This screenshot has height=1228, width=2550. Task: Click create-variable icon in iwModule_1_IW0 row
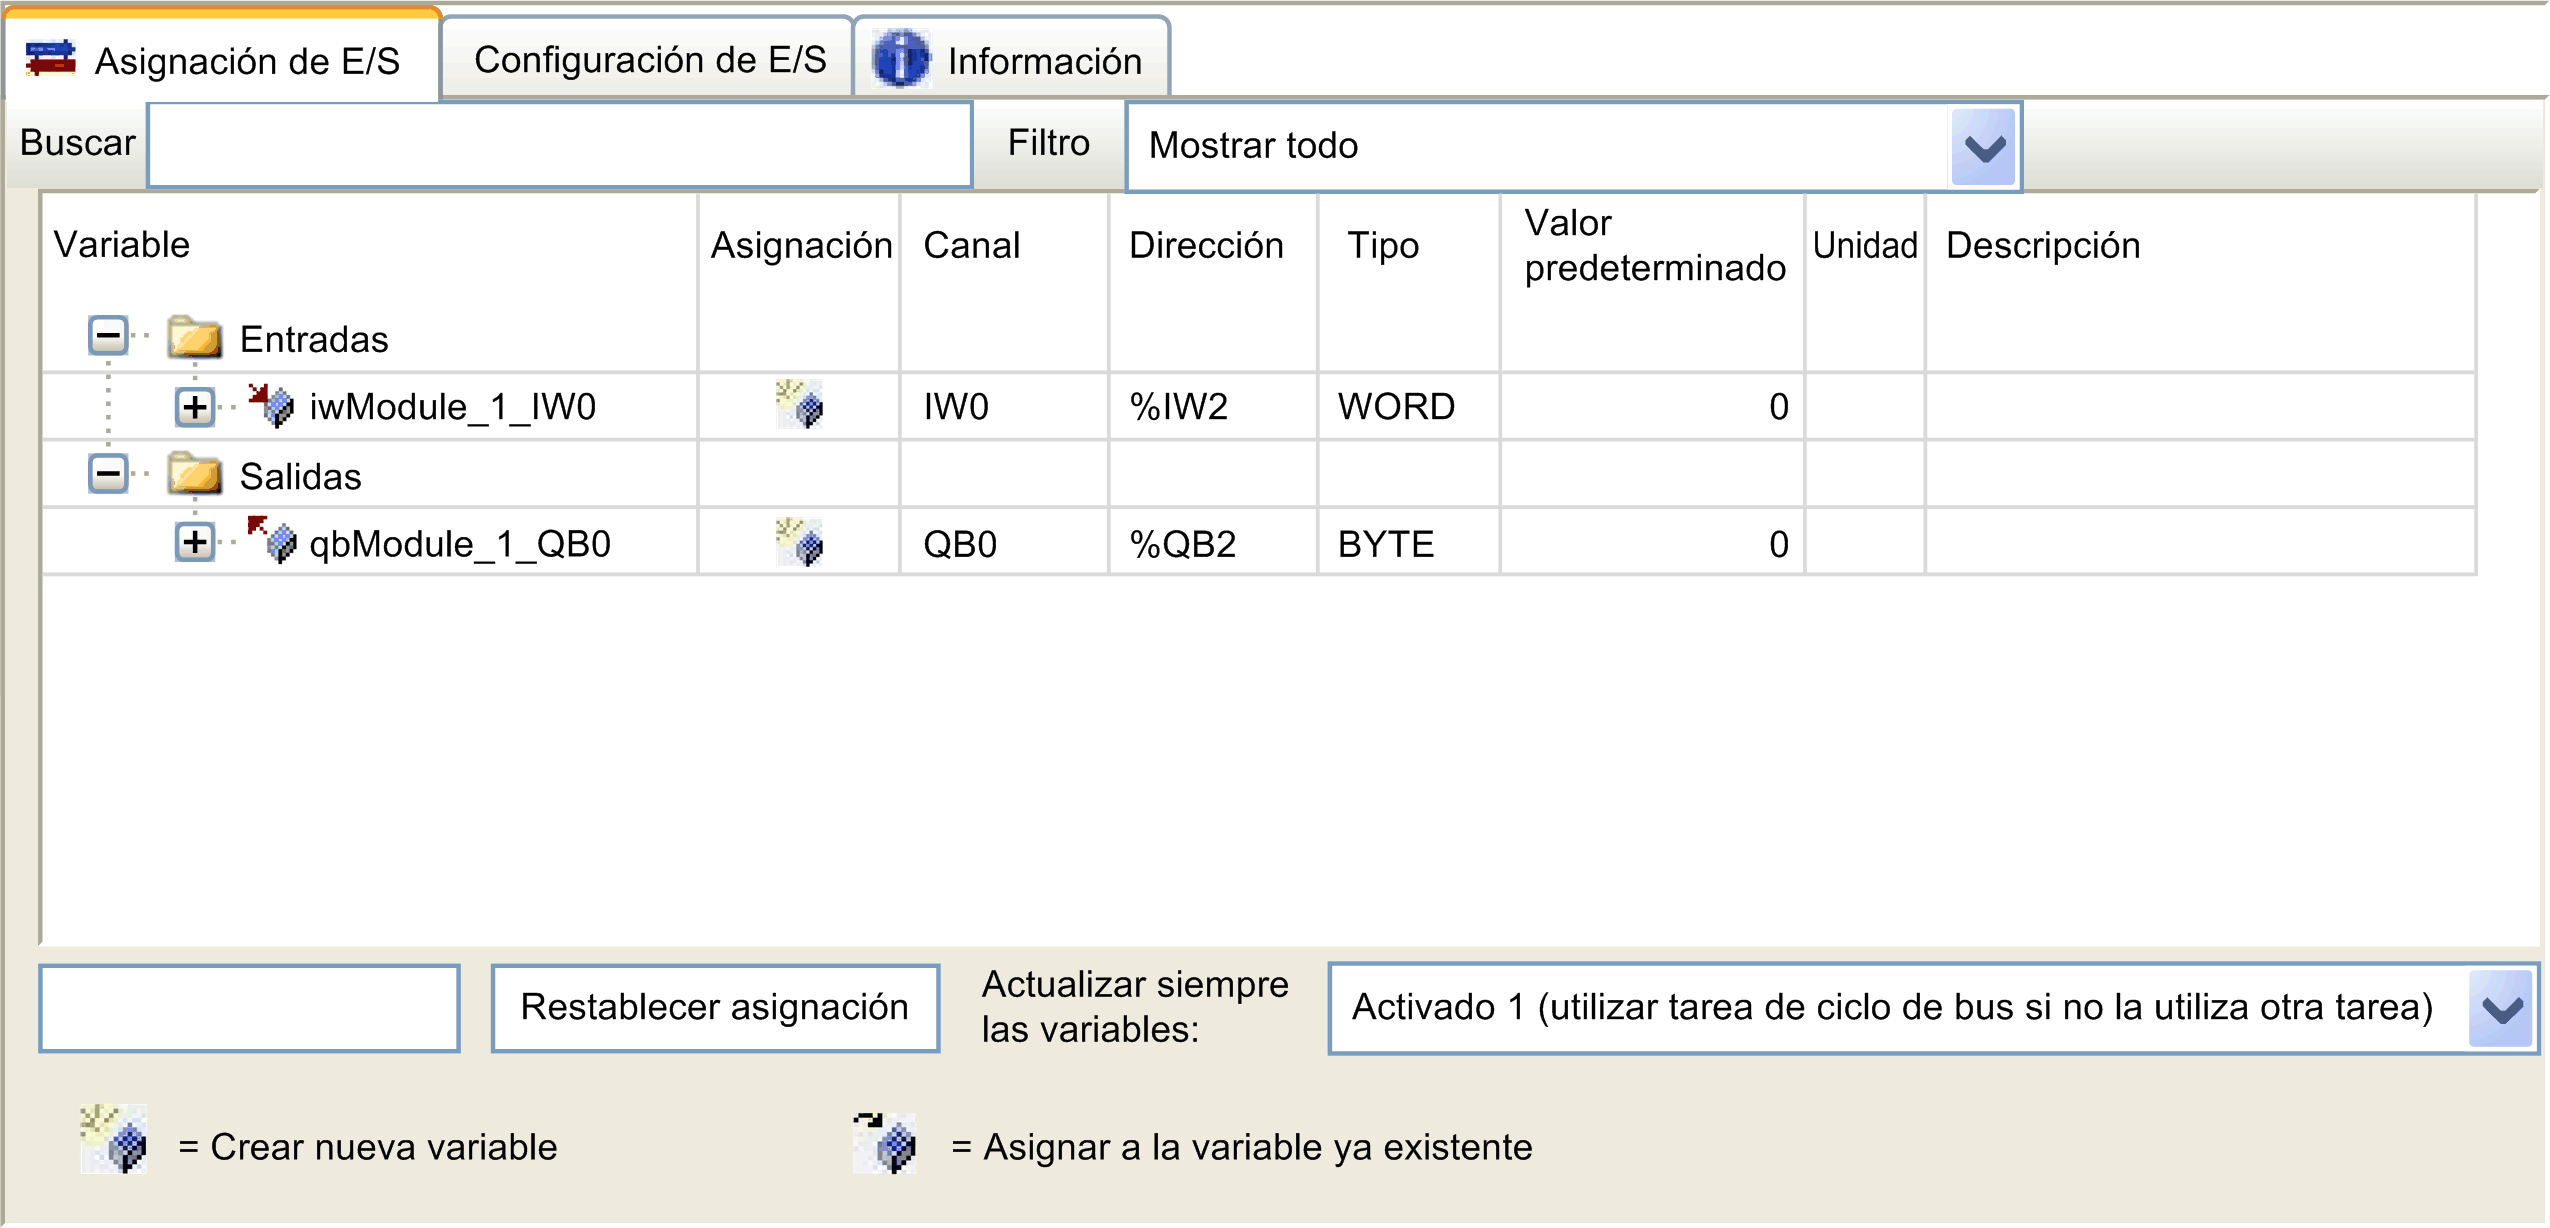pos(799,405)
